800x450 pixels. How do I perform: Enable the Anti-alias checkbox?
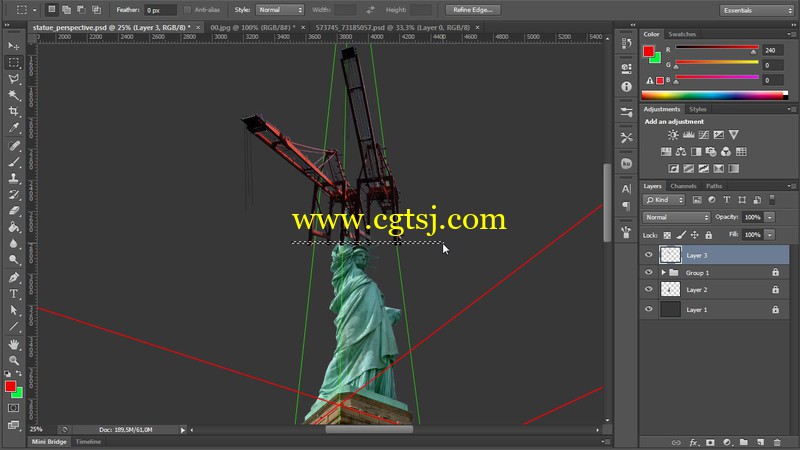click(x=187, y=10)
